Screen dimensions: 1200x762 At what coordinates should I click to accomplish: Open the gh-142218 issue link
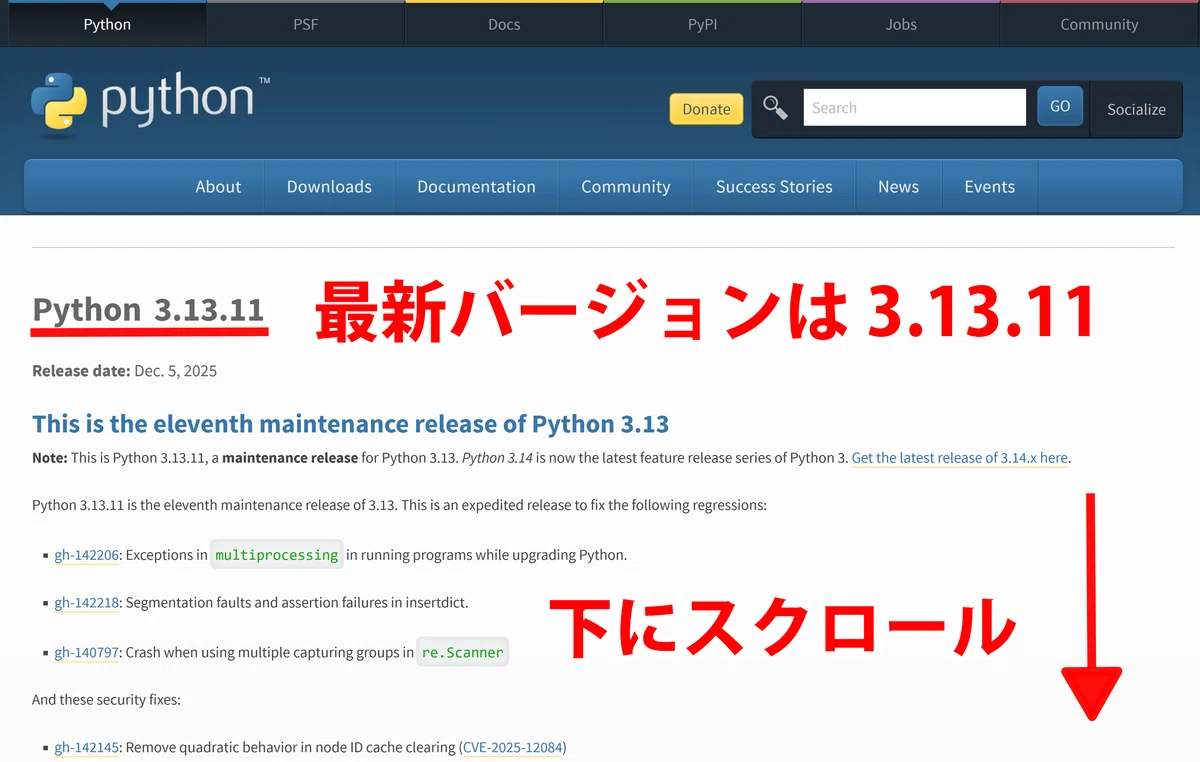tap(87, 603)
